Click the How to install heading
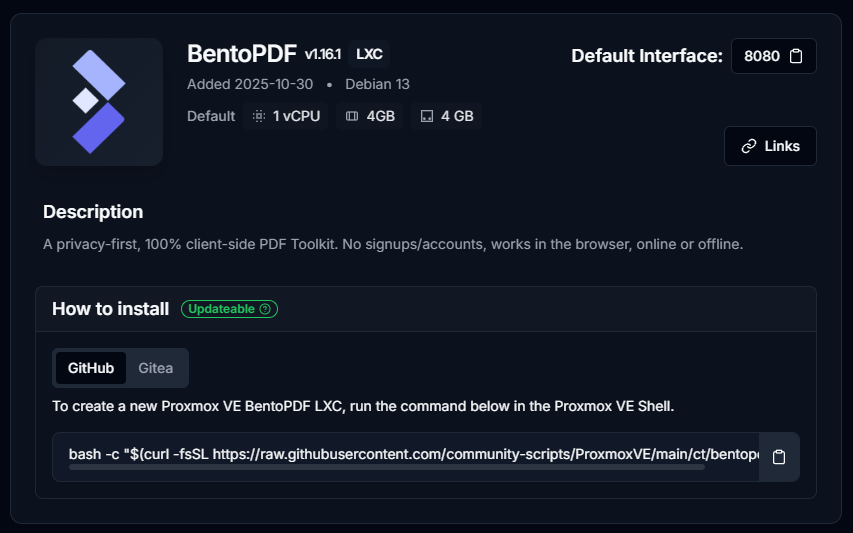This screenshot has height=533, width=853. 110,309
